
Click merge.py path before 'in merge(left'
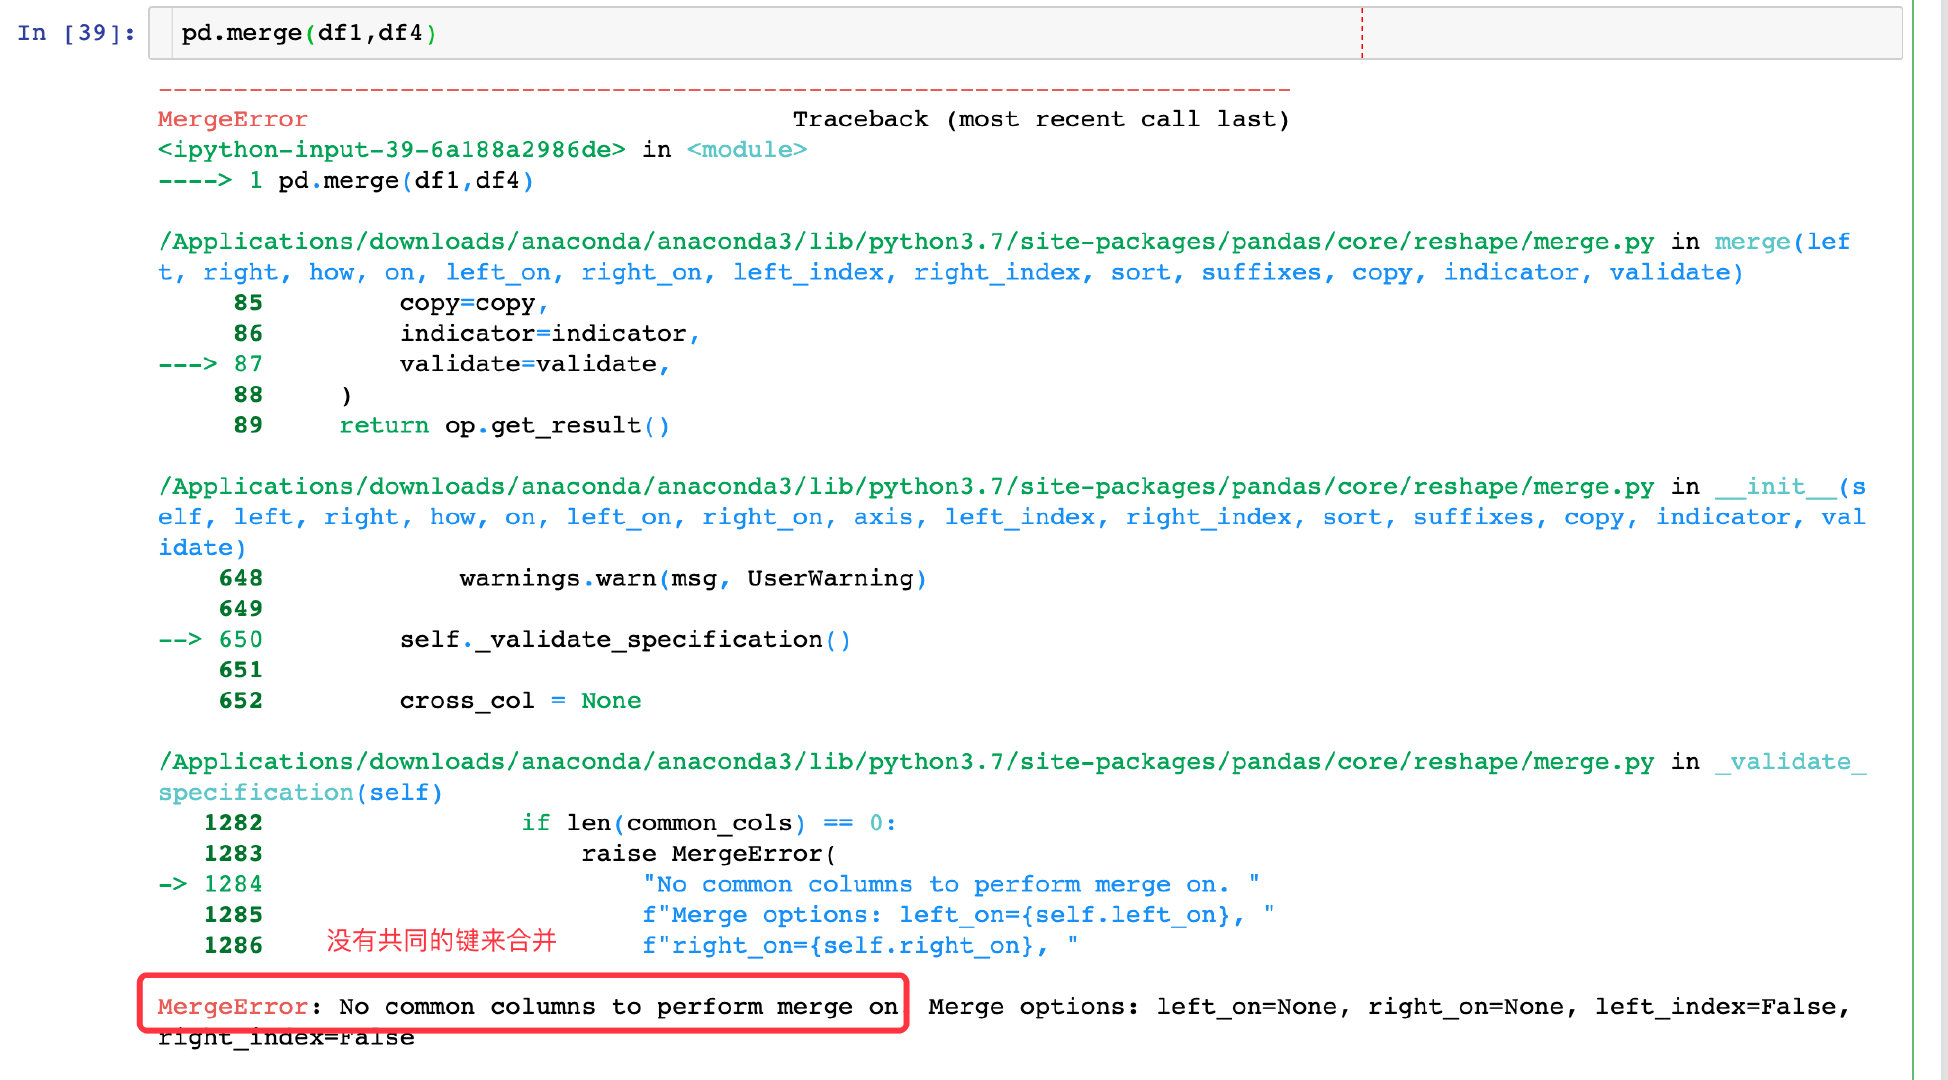[x=905, y=242]
